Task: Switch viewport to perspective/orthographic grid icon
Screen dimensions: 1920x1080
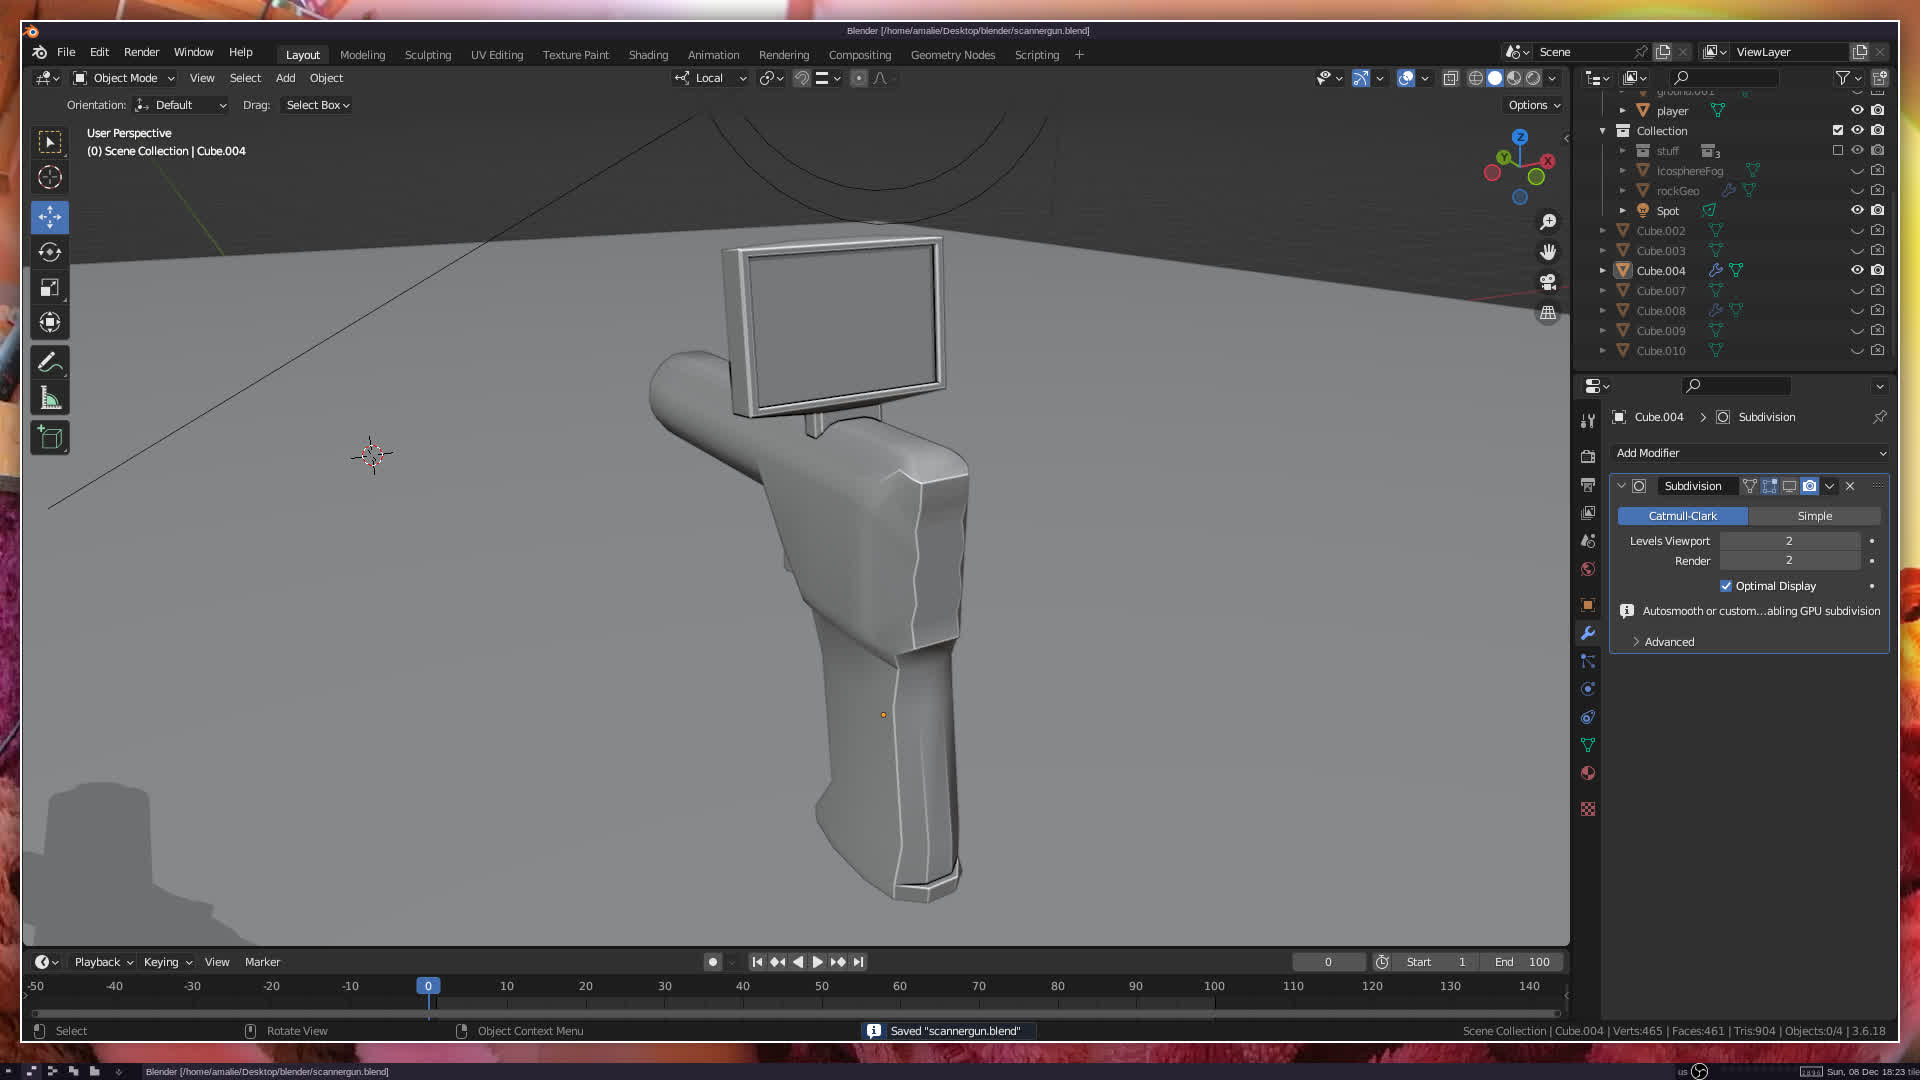Action: [1548, 313]
